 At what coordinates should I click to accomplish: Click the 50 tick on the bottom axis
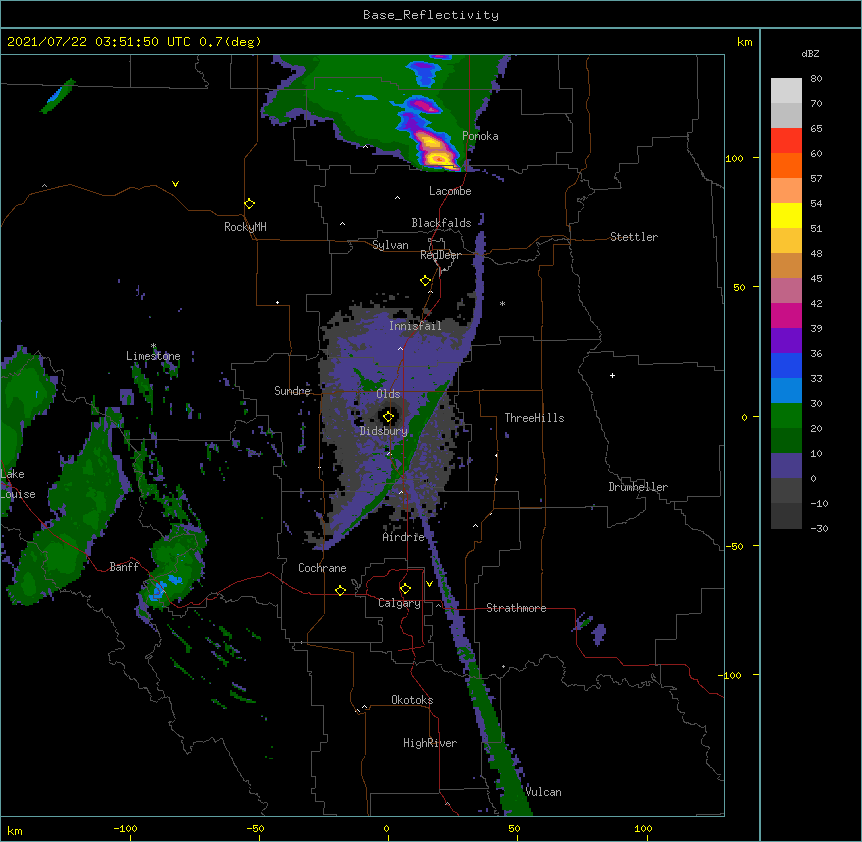(514, 828)
